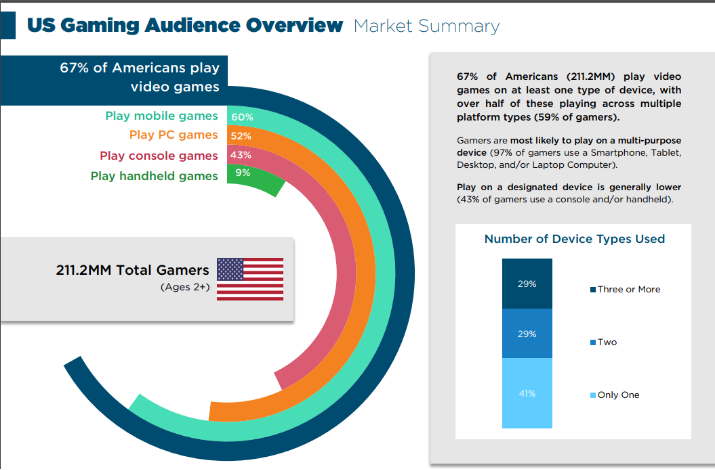Click the Market Summary subtitle text
715x470 pixels.
(x=426, y=26)
